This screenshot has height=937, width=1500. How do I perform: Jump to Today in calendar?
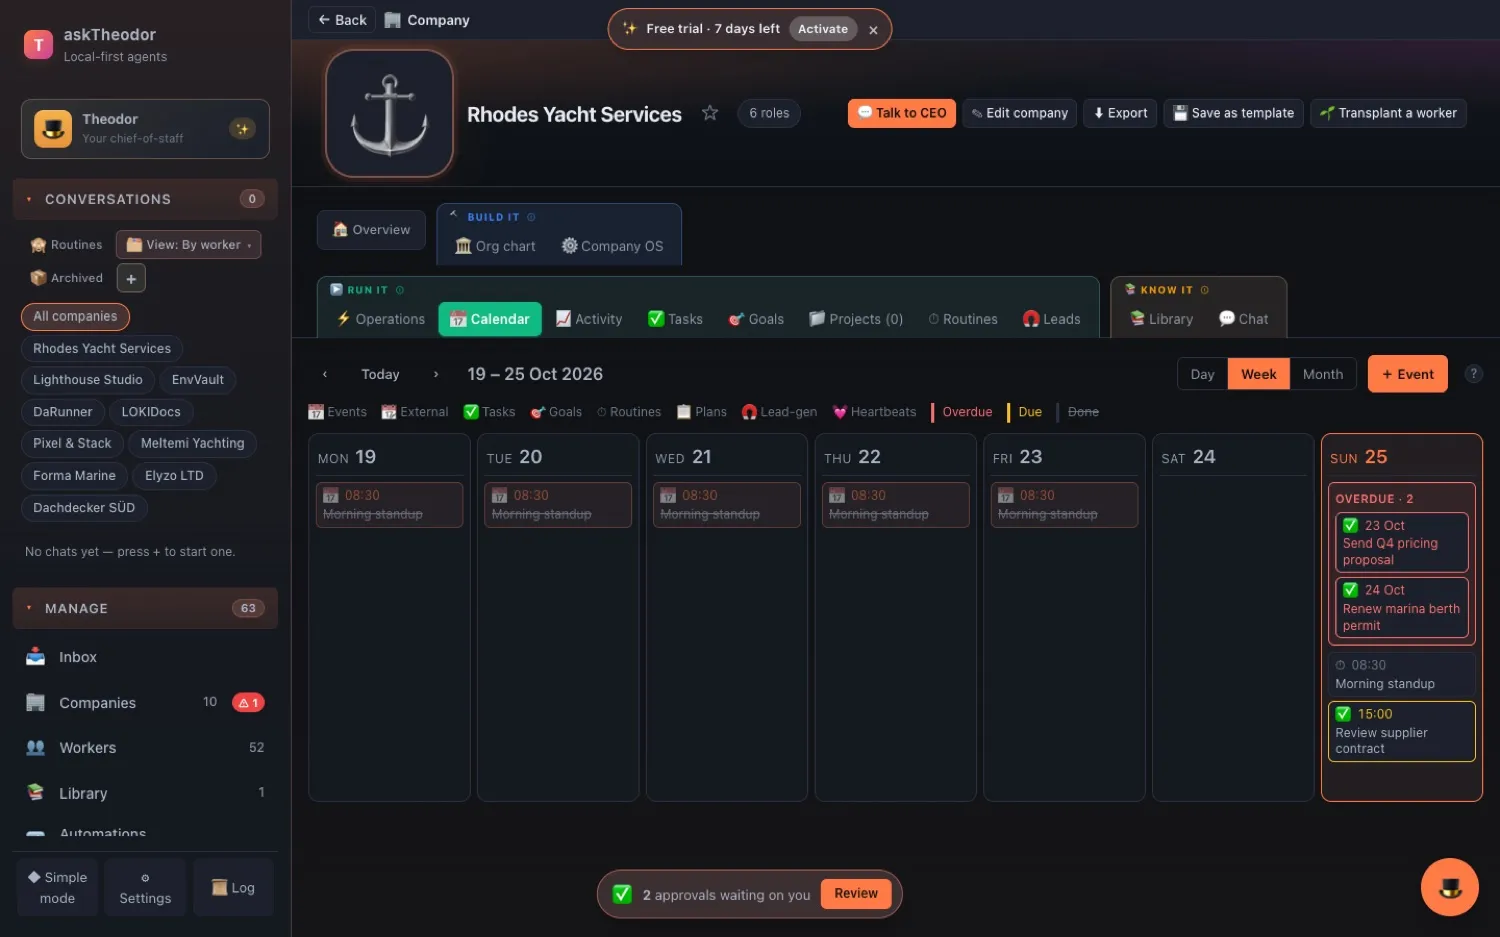[380, 374]
